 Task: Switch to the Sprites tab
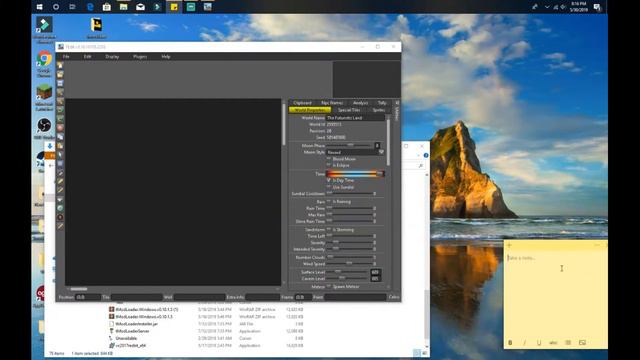click(378, 110)
